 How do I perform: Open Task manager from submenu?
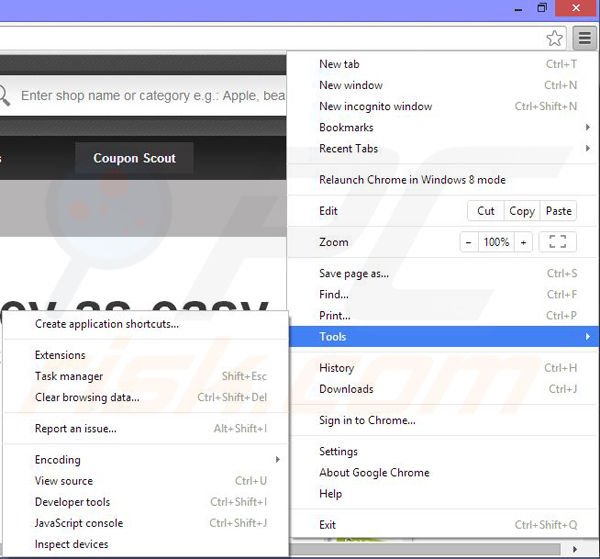[145, 376]
